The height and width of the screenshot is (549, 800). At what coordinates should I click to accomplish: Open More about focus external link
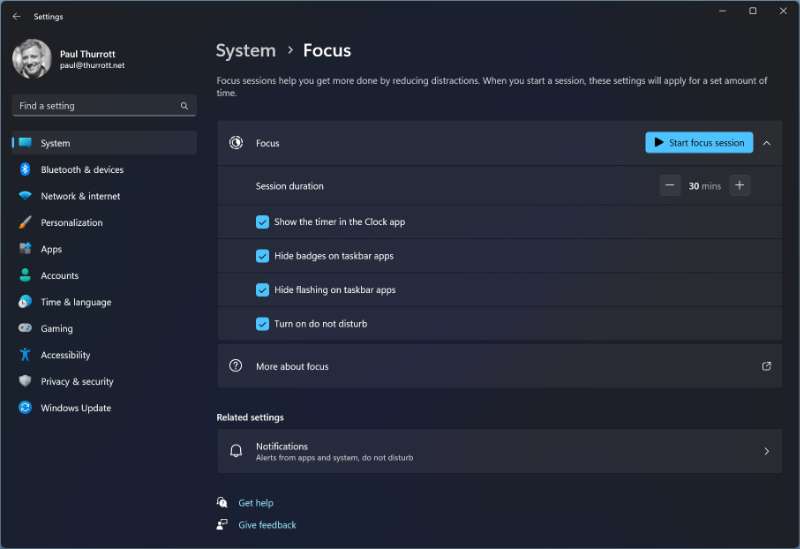pyautogui.click(x=766, y=367)
